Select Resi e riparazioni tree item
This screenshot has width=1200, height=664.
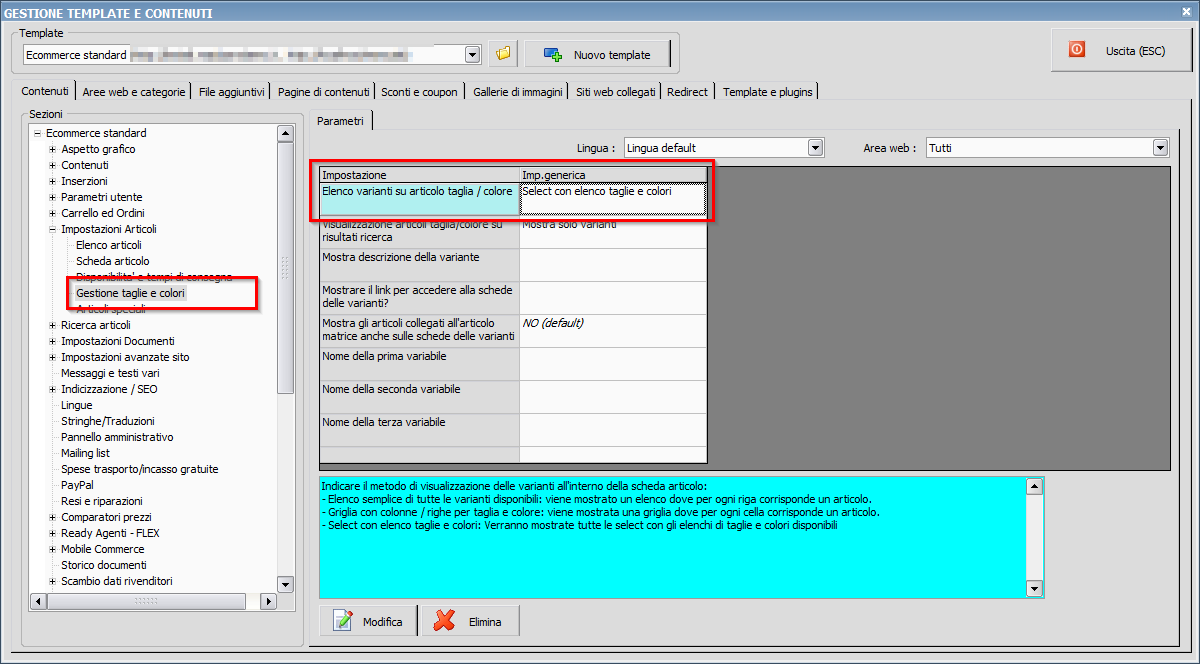[102, 501]
